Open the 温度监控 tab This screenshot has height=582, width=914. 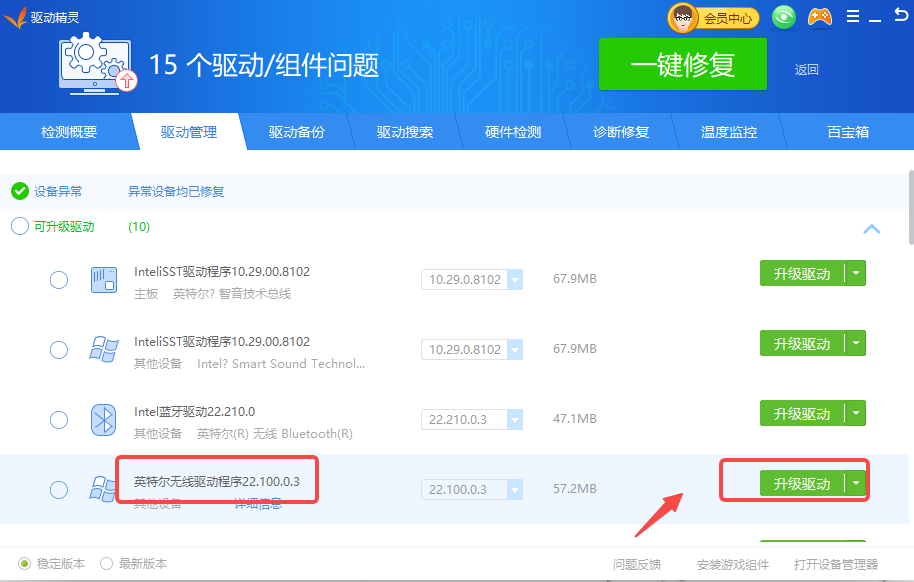point(729,132)
